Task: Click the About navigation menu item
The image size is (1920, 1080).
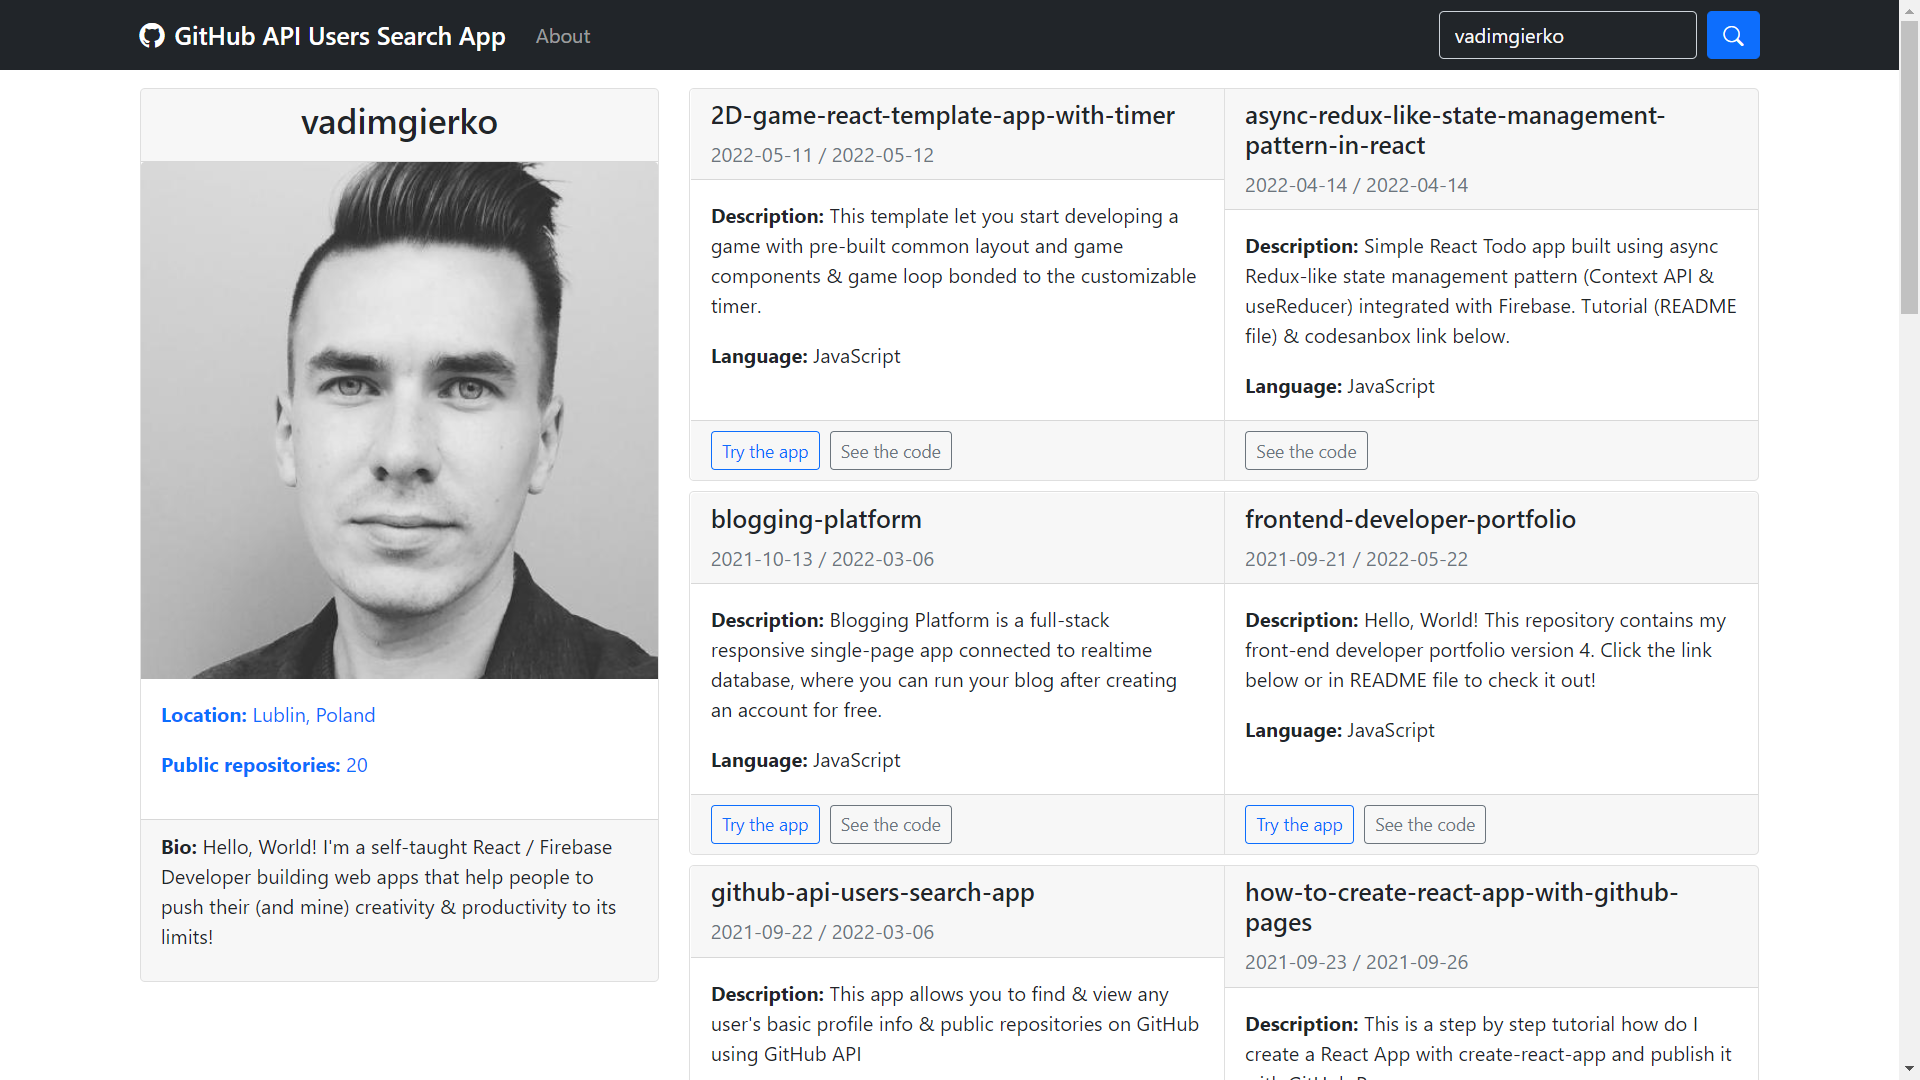Action: [x=562, y=36]
